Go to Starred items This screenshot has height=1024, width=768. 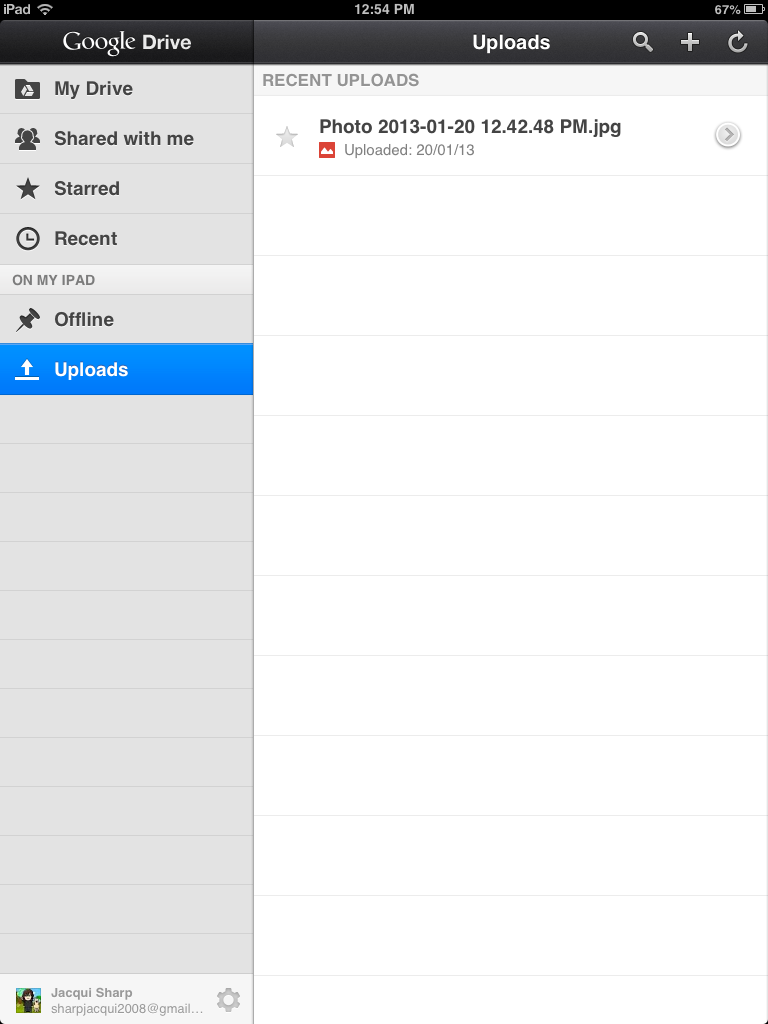(126, 188)
